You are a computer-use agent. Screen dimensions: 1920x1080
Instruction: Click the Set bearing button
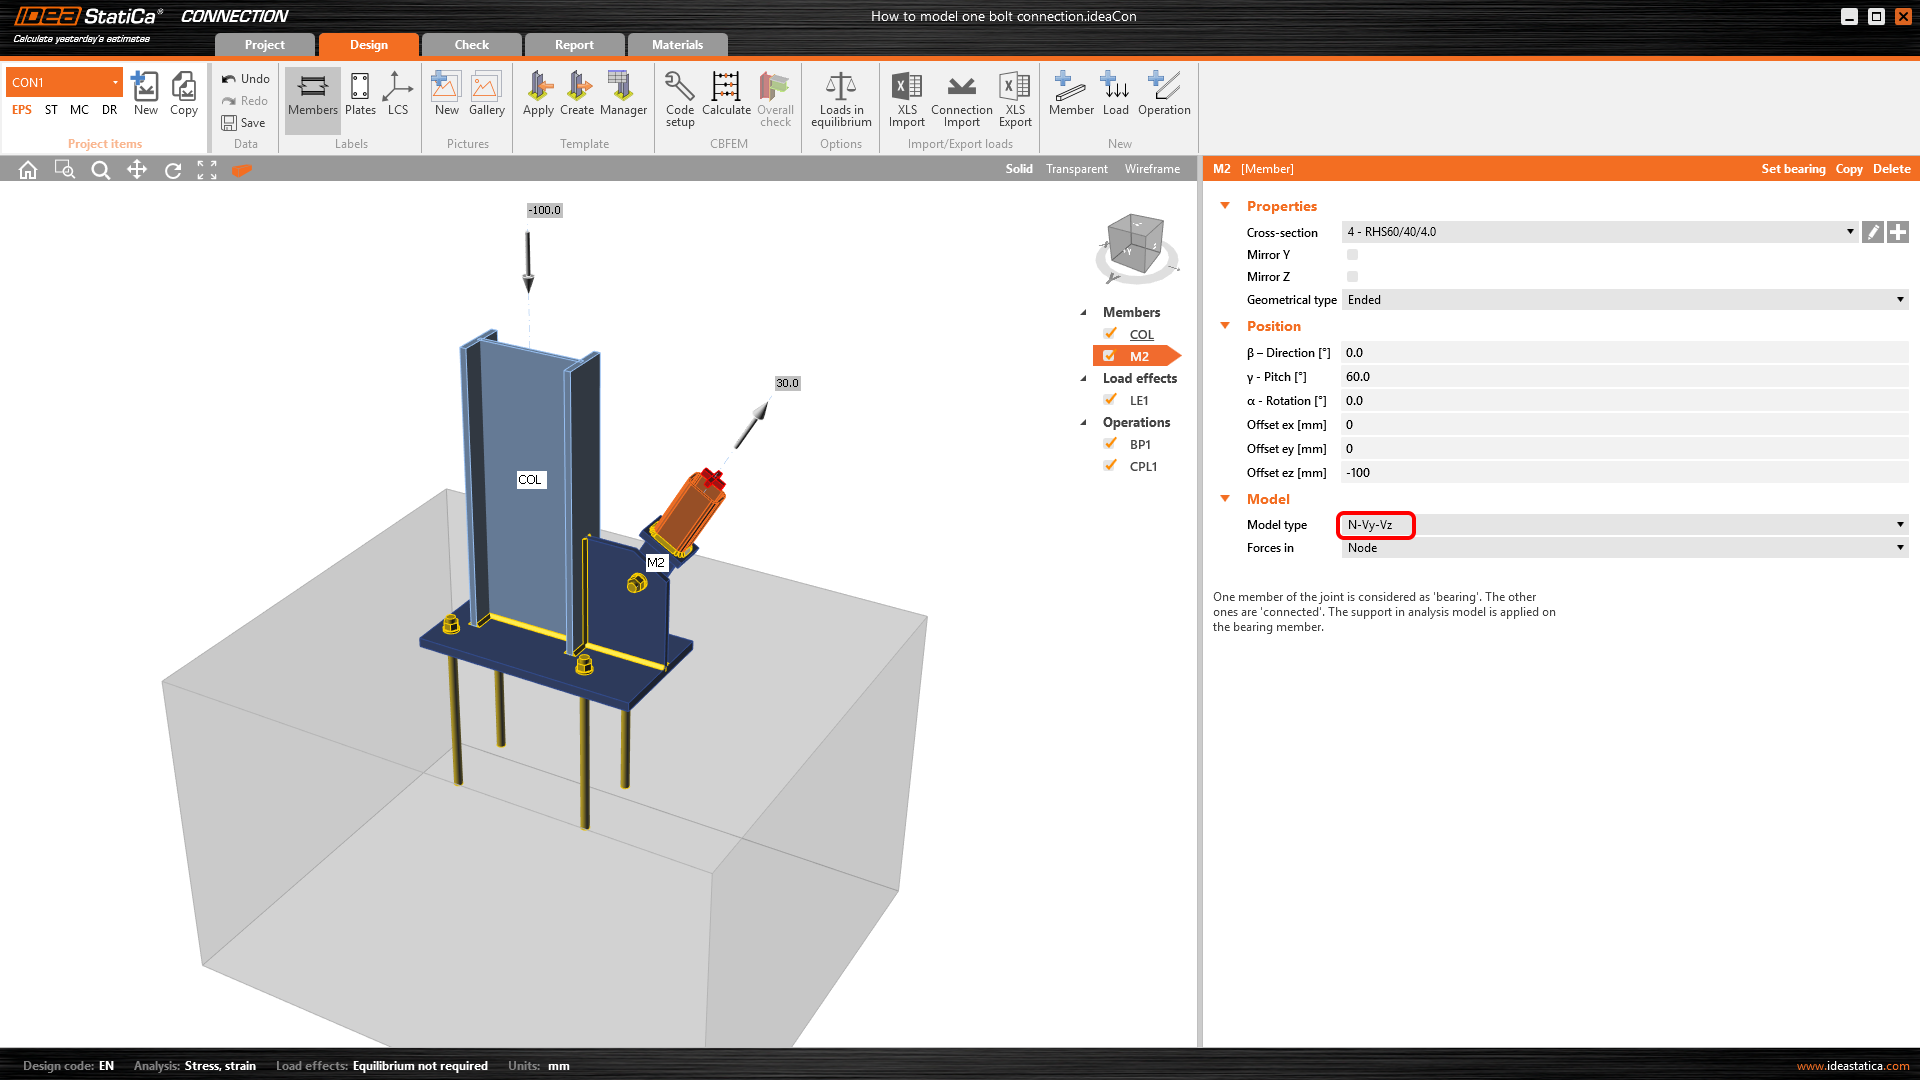(1793, 169)
